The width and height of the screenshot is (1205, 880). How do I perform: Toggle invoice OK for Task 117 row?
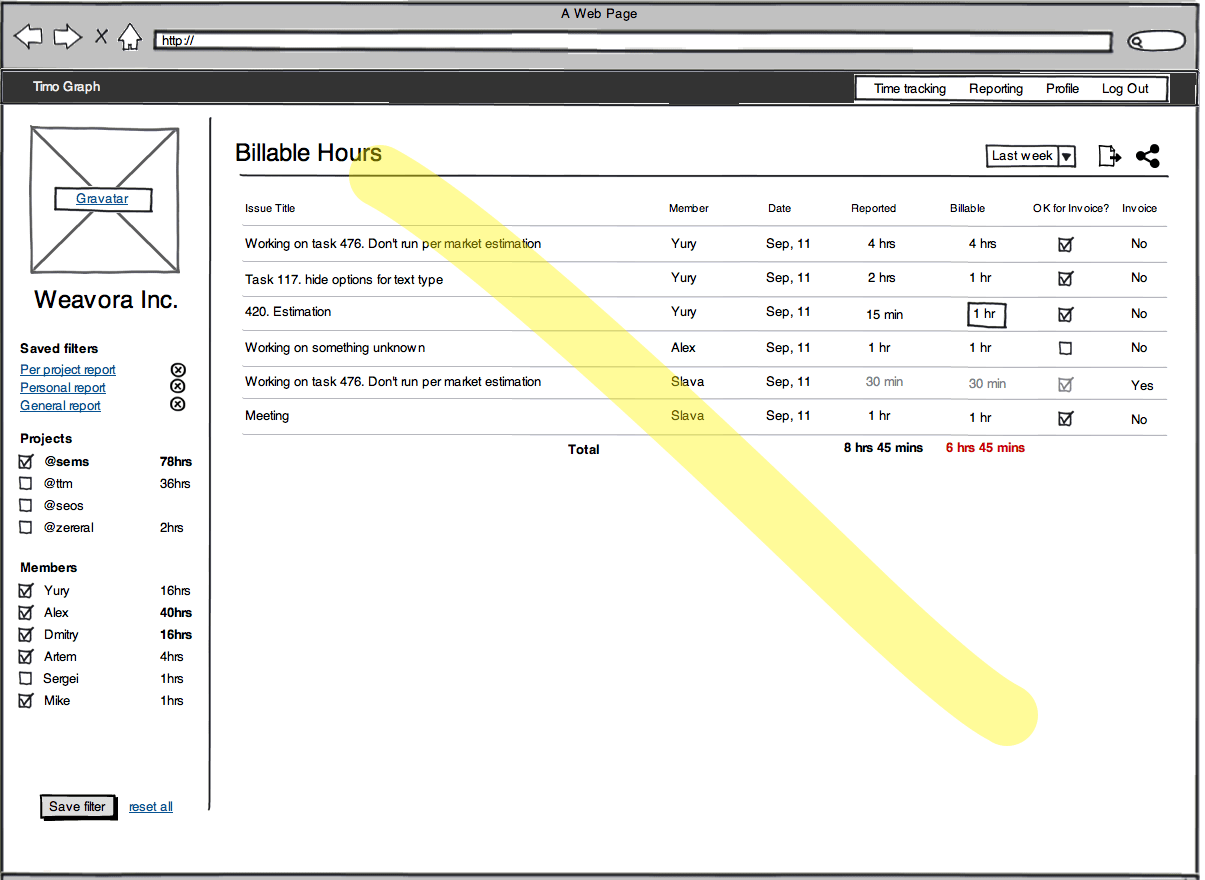1066,279
